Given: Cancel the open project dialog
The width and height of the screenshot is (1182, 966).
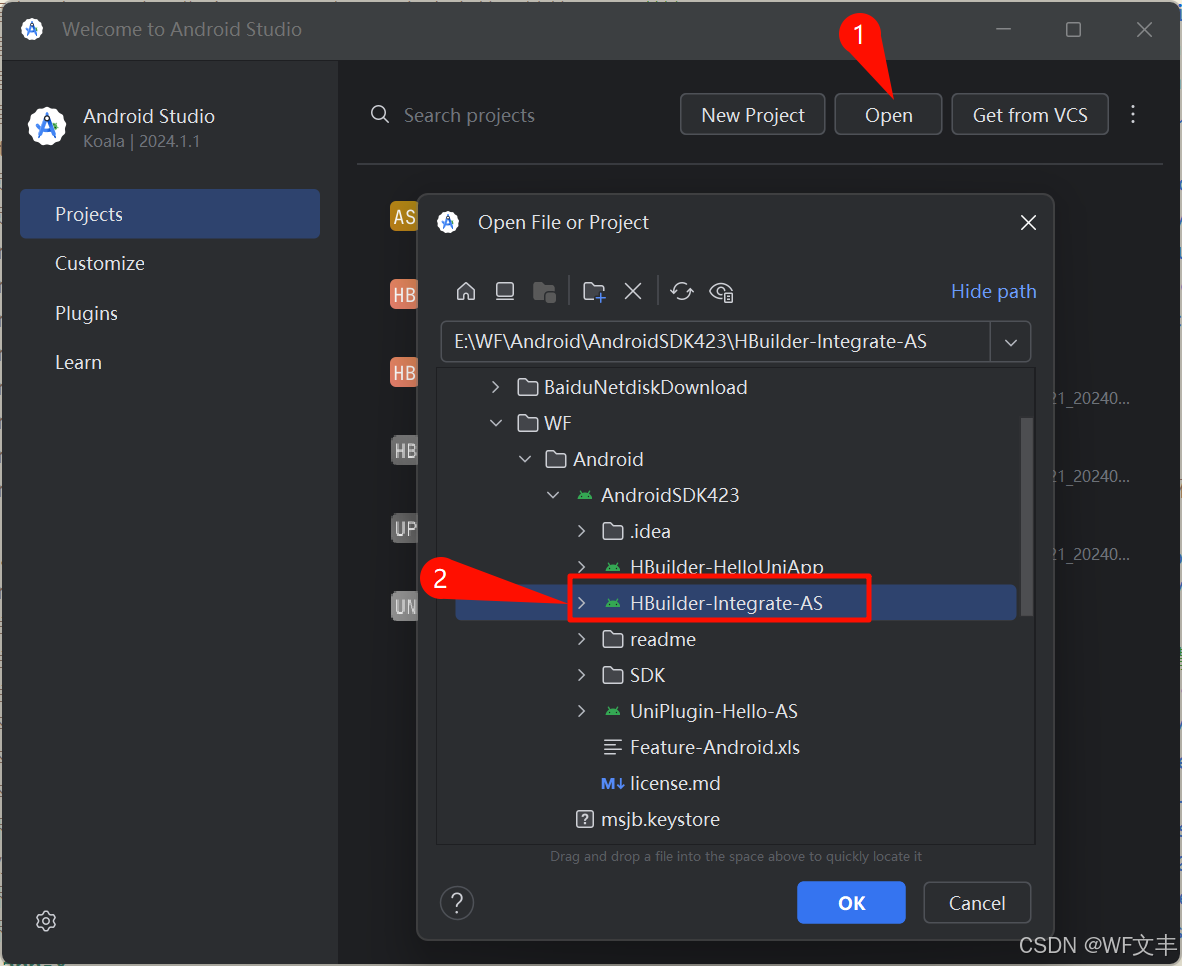Looking at the screenshot, I should point(977,903).
